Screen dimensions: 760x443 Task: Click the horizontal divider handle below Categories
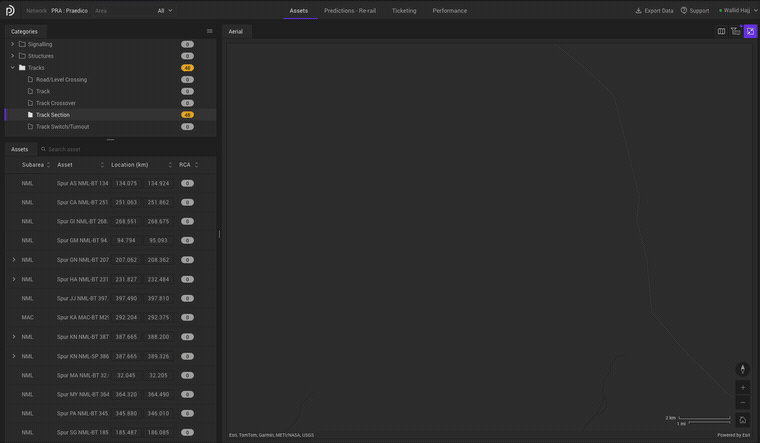(111, 140)
